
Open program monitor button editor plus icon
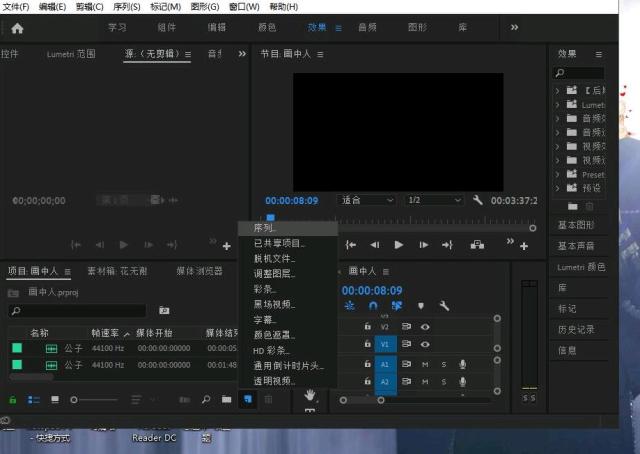point(524,246)
